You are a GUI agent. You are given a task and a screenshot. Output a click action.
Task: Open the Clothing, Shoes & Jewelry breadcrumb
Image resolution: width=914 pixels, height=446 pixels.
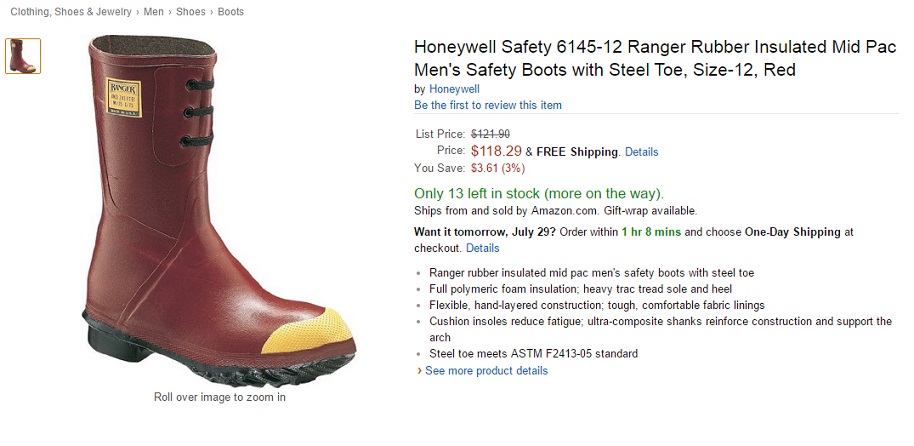pos(70,12)
